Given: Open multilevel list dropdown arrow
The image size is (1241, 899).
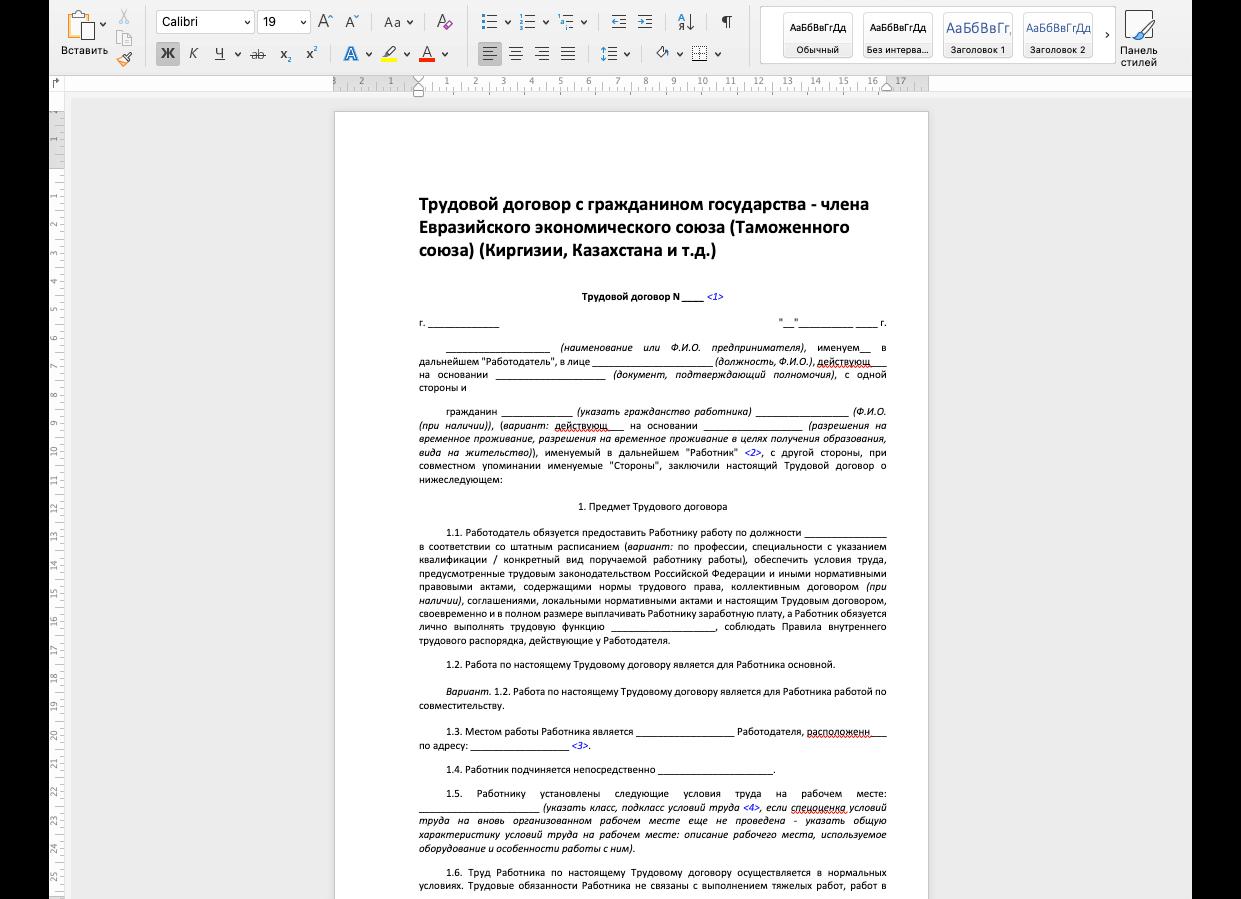Looking at the screenshot, I should tap(583, 22).
